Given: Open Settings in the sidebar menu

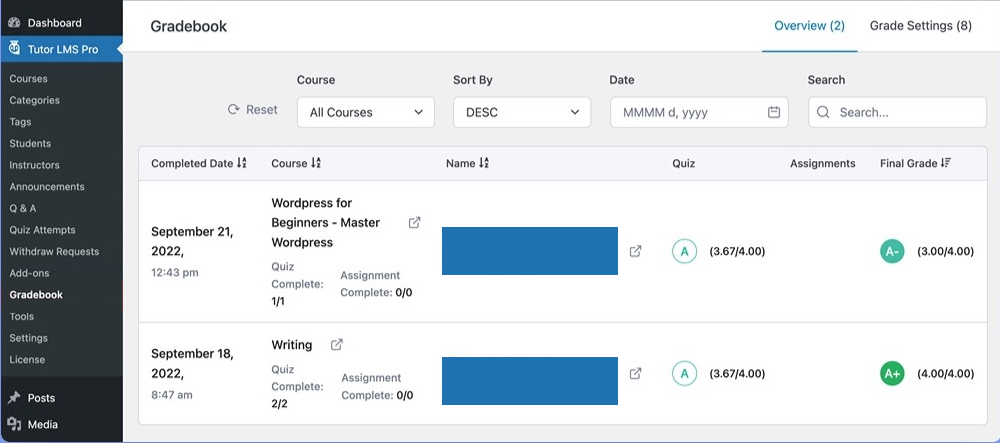Looking at the screenshot, I should (x=29, y=338).
